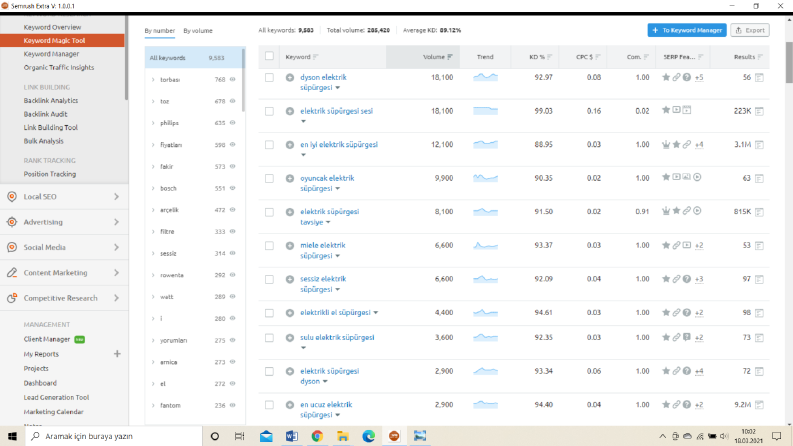Open Keyword Manager in the sidebar
The image size is (793, 446).
51,54
